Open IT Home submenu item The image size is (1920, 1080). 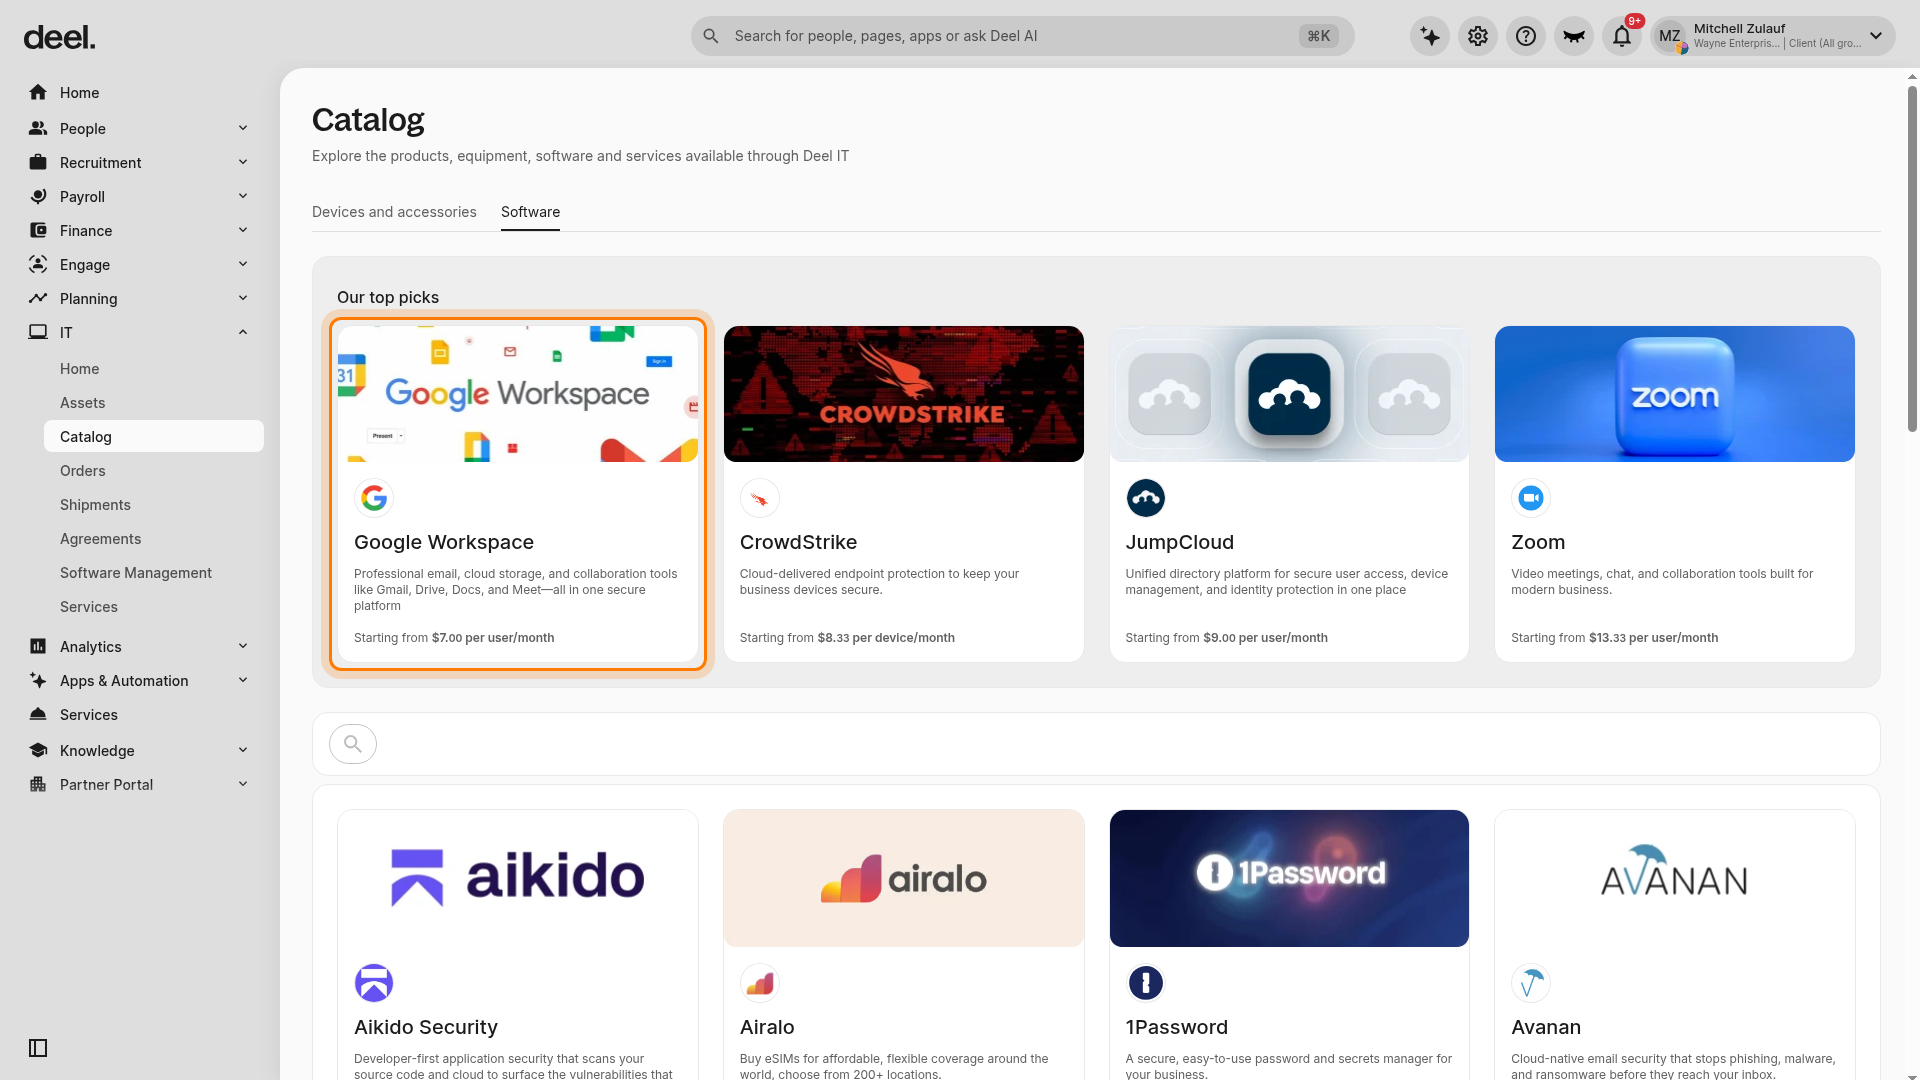coord(154,369)
